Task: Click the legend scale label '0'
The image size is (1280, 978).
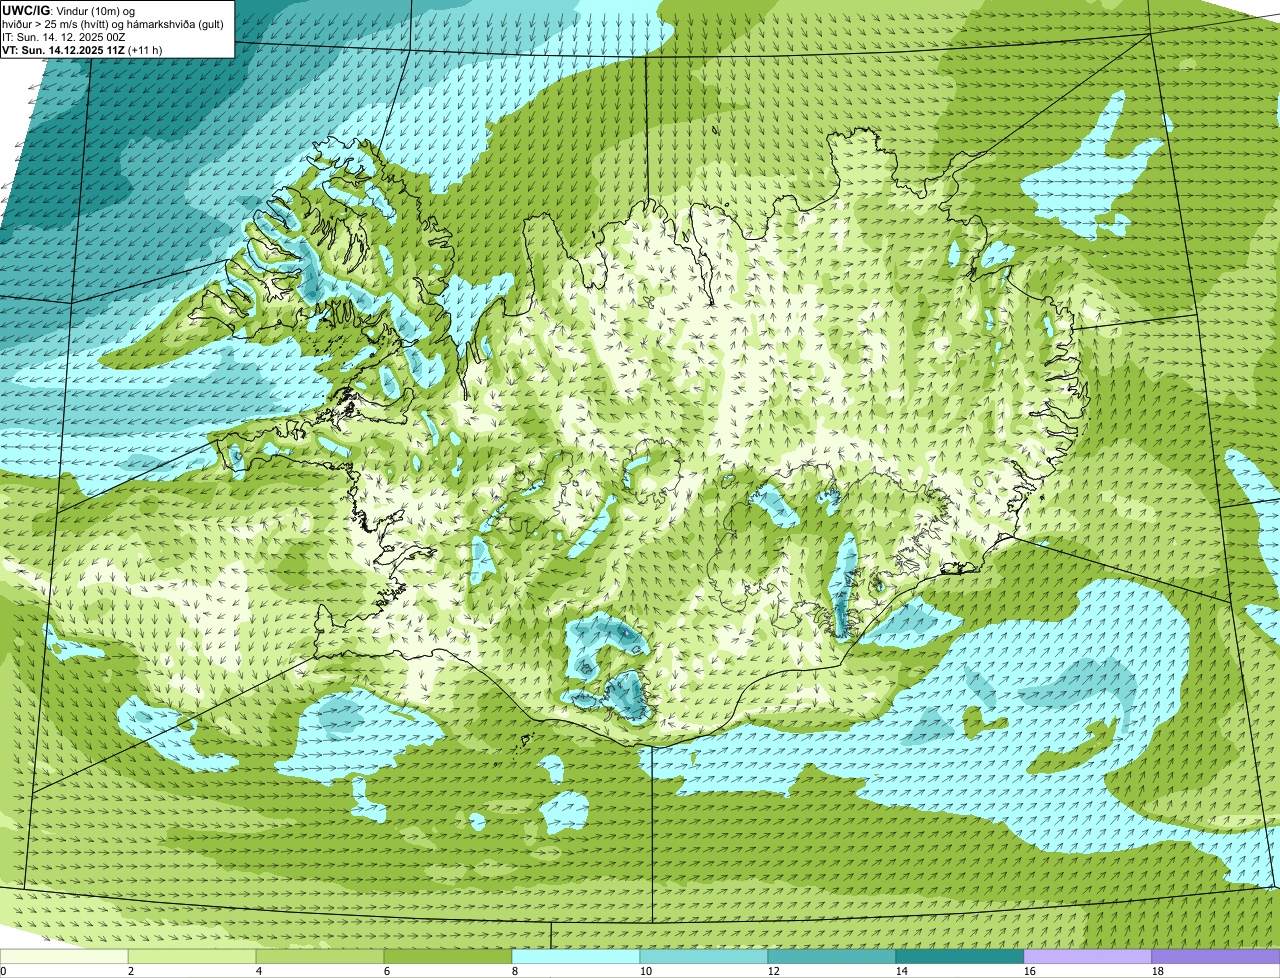Action: tap(3, 971)
